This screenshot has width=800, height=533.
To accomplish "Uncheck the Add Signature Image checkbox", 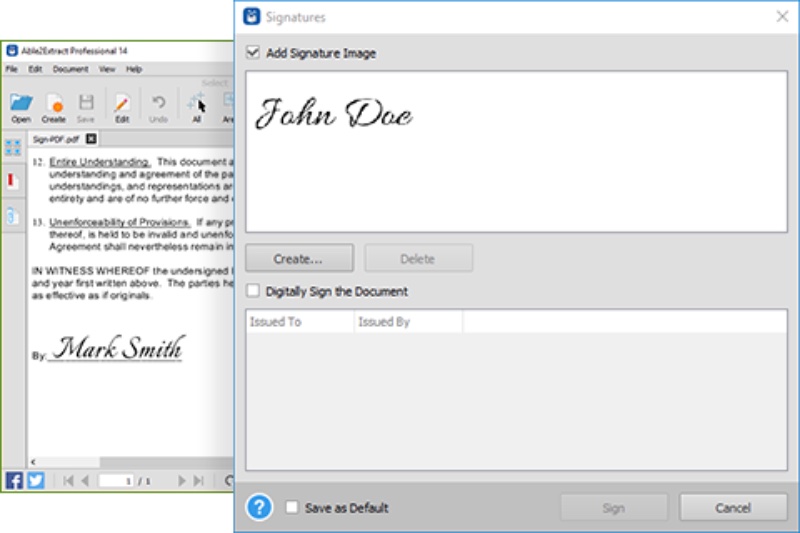I will point(253,53).
